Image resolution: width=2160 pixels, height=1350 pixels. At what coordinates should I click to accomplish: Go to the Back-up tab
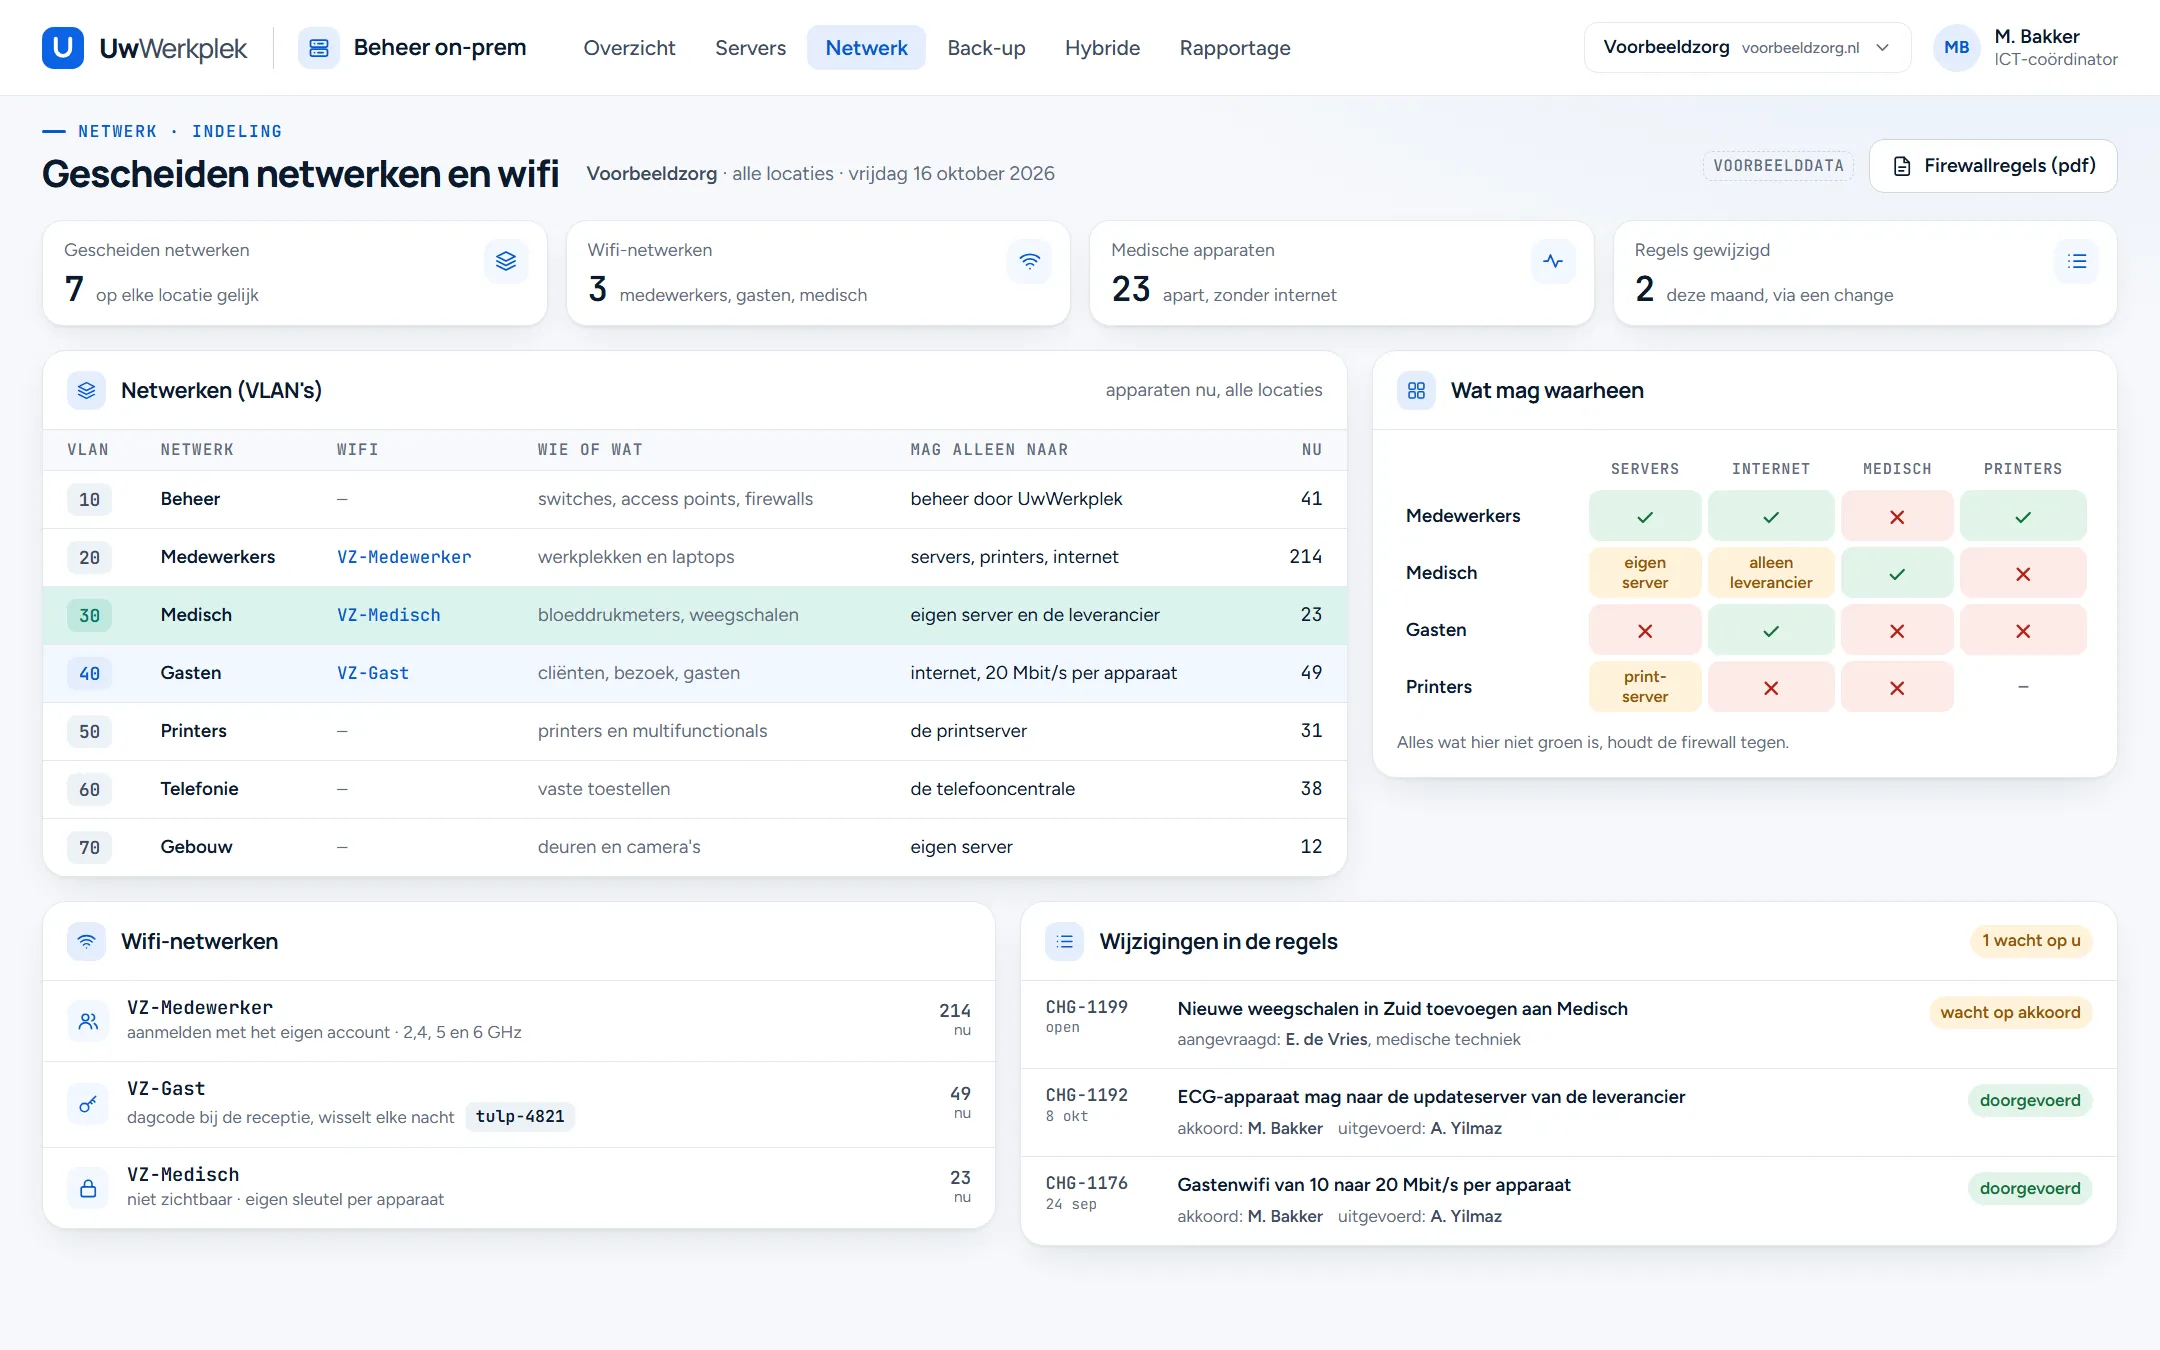pos(986,48)
